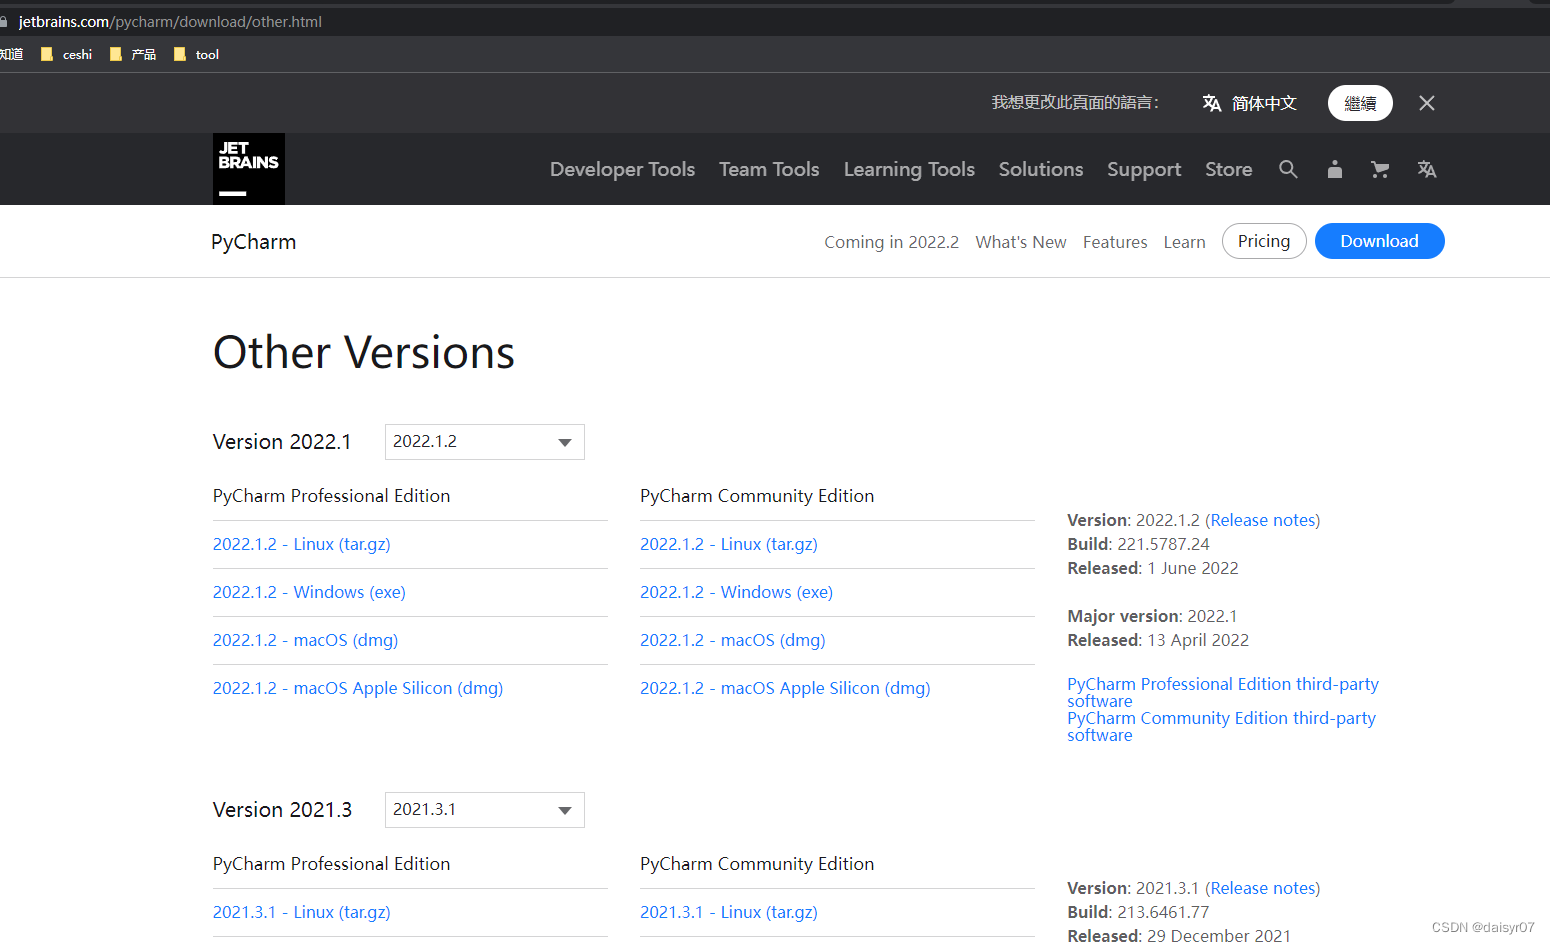
Task: Open the tool bookmark folder
Action: click(x=197, y=54)
